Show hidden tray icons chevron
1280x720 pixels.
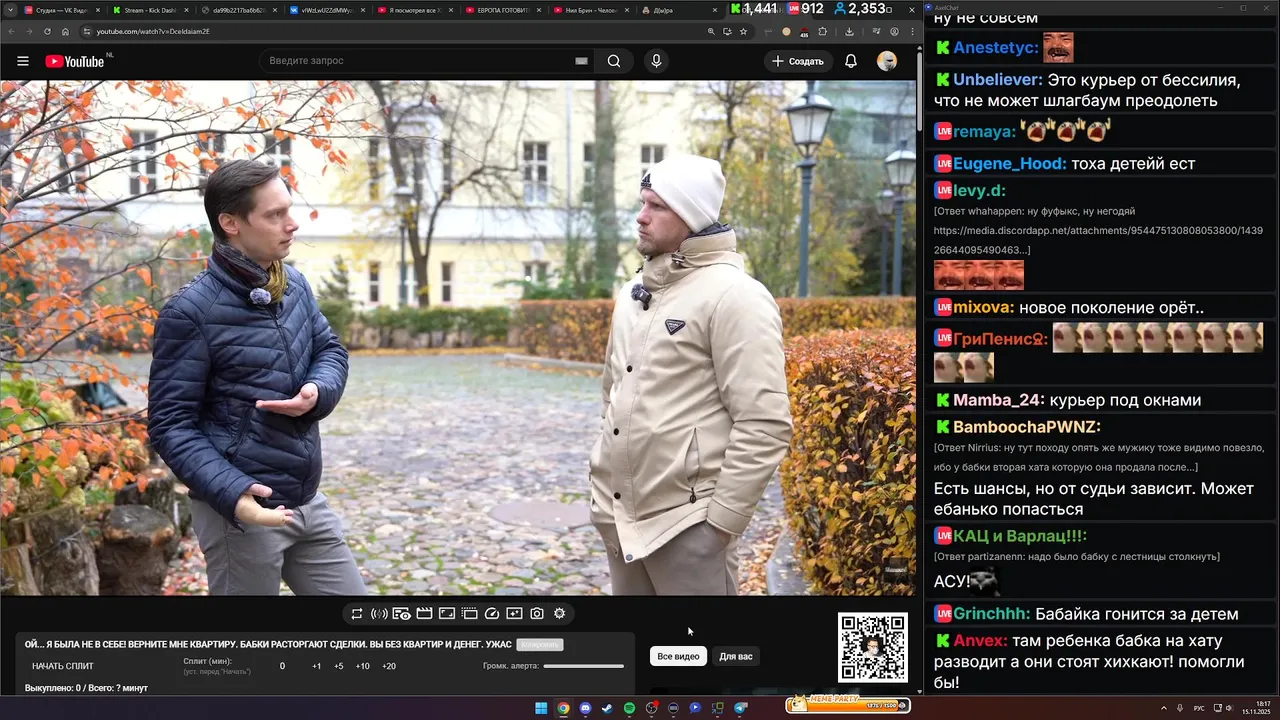(1164, 708)
